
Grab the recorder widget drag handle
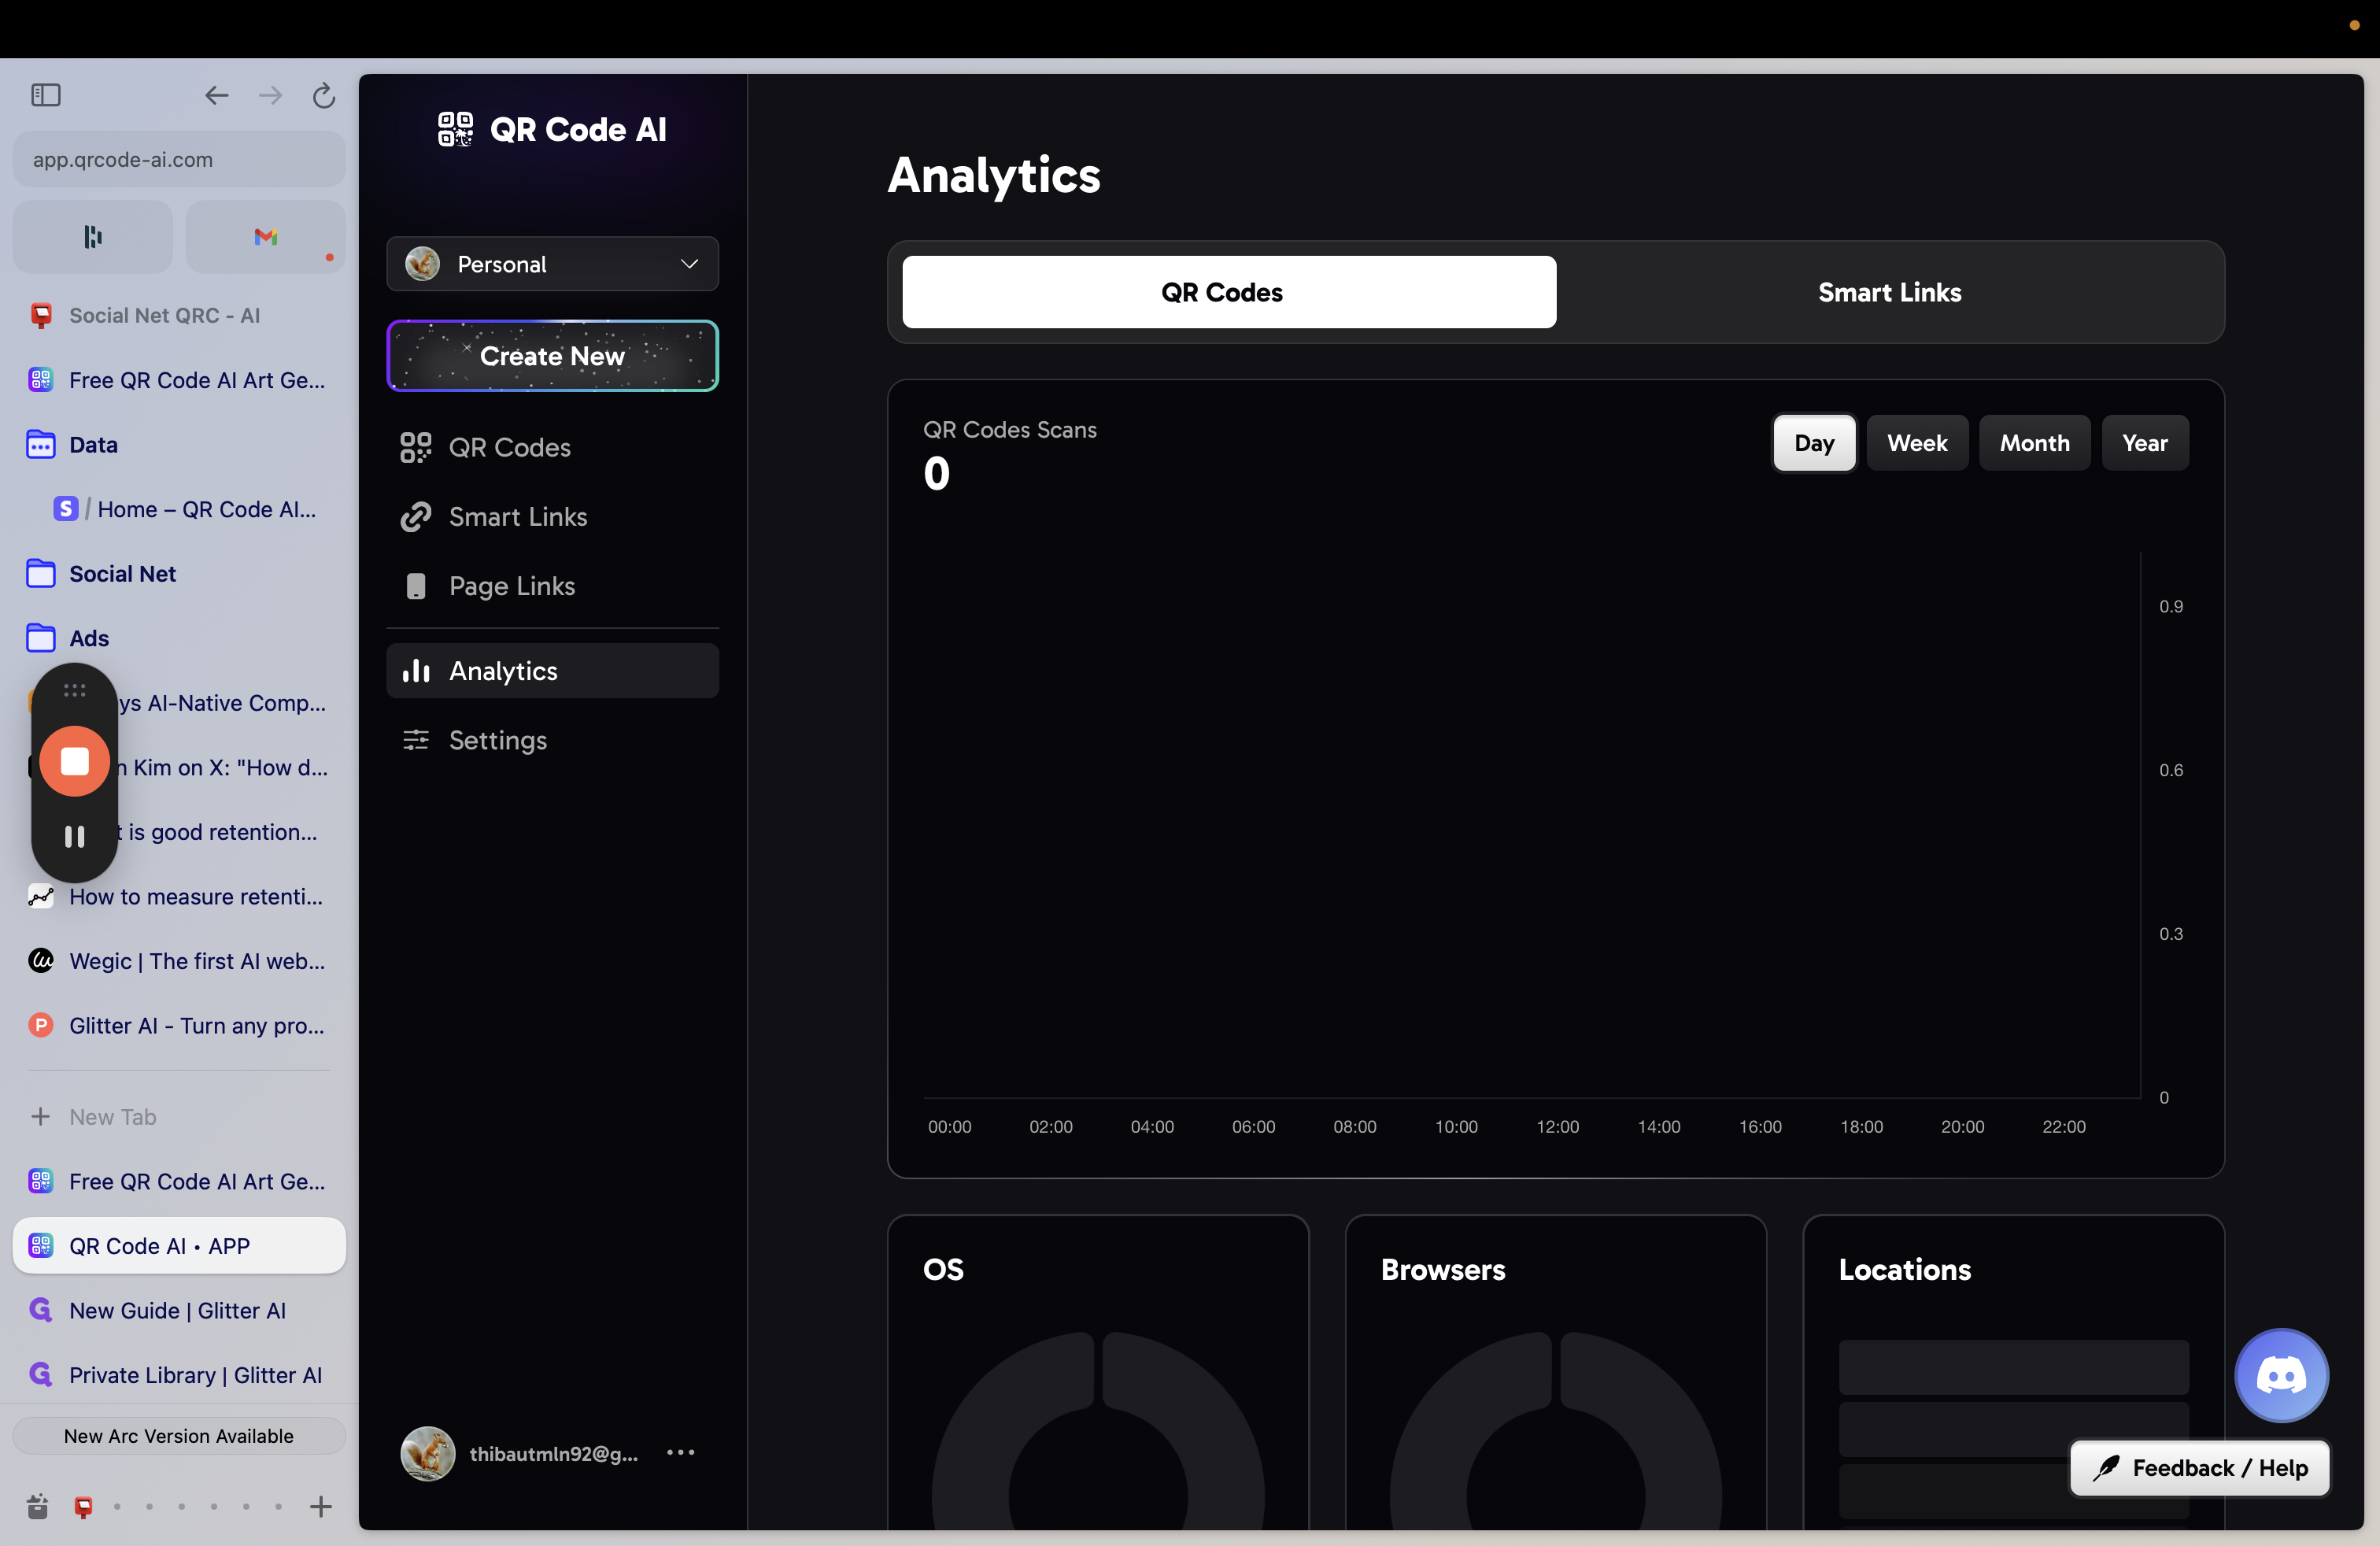point(74,691)
